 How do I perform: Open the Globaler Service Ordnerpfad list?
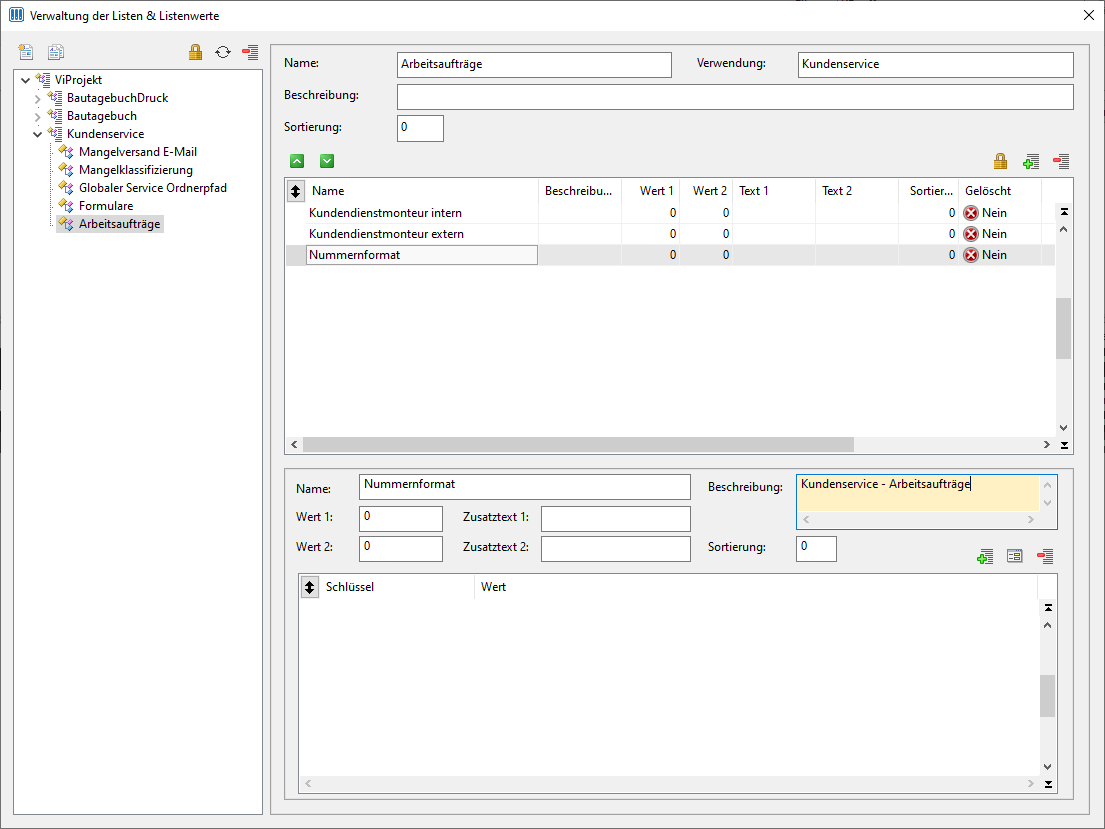(153, 188)
